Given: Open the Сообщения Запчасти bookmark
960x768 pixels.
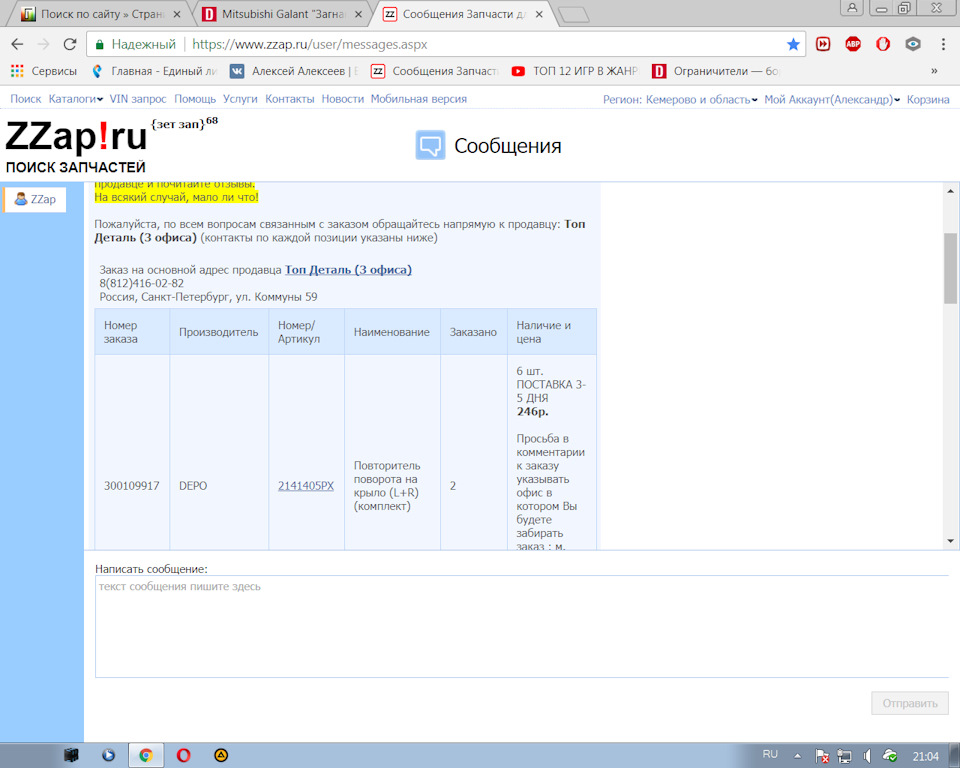Looking at the screenshot, I should tap(435, 71).
